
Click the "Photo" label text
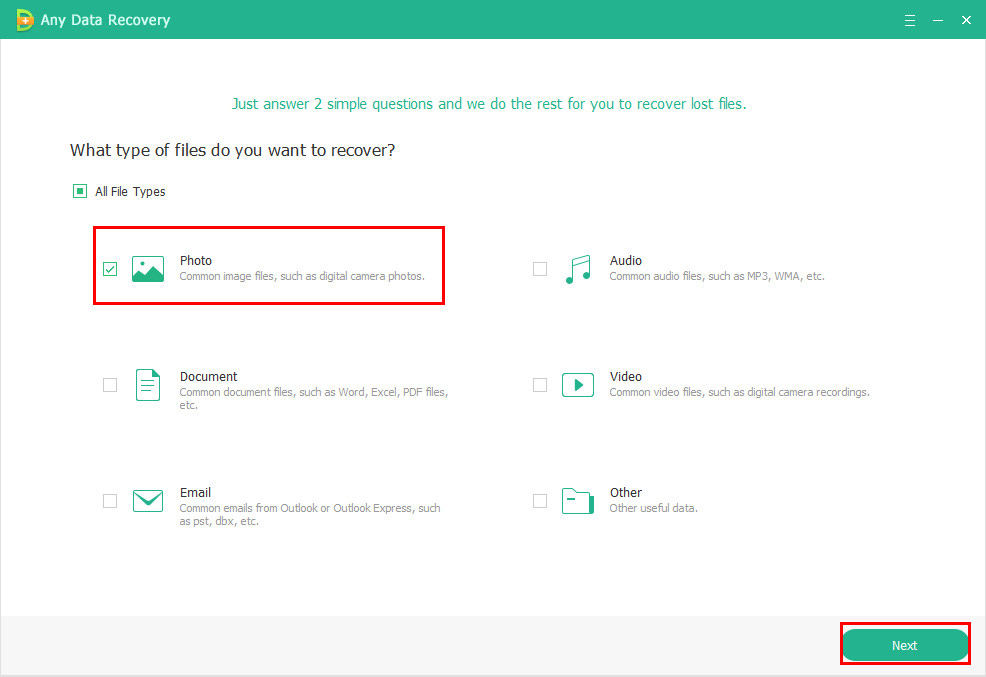(196, 260)
